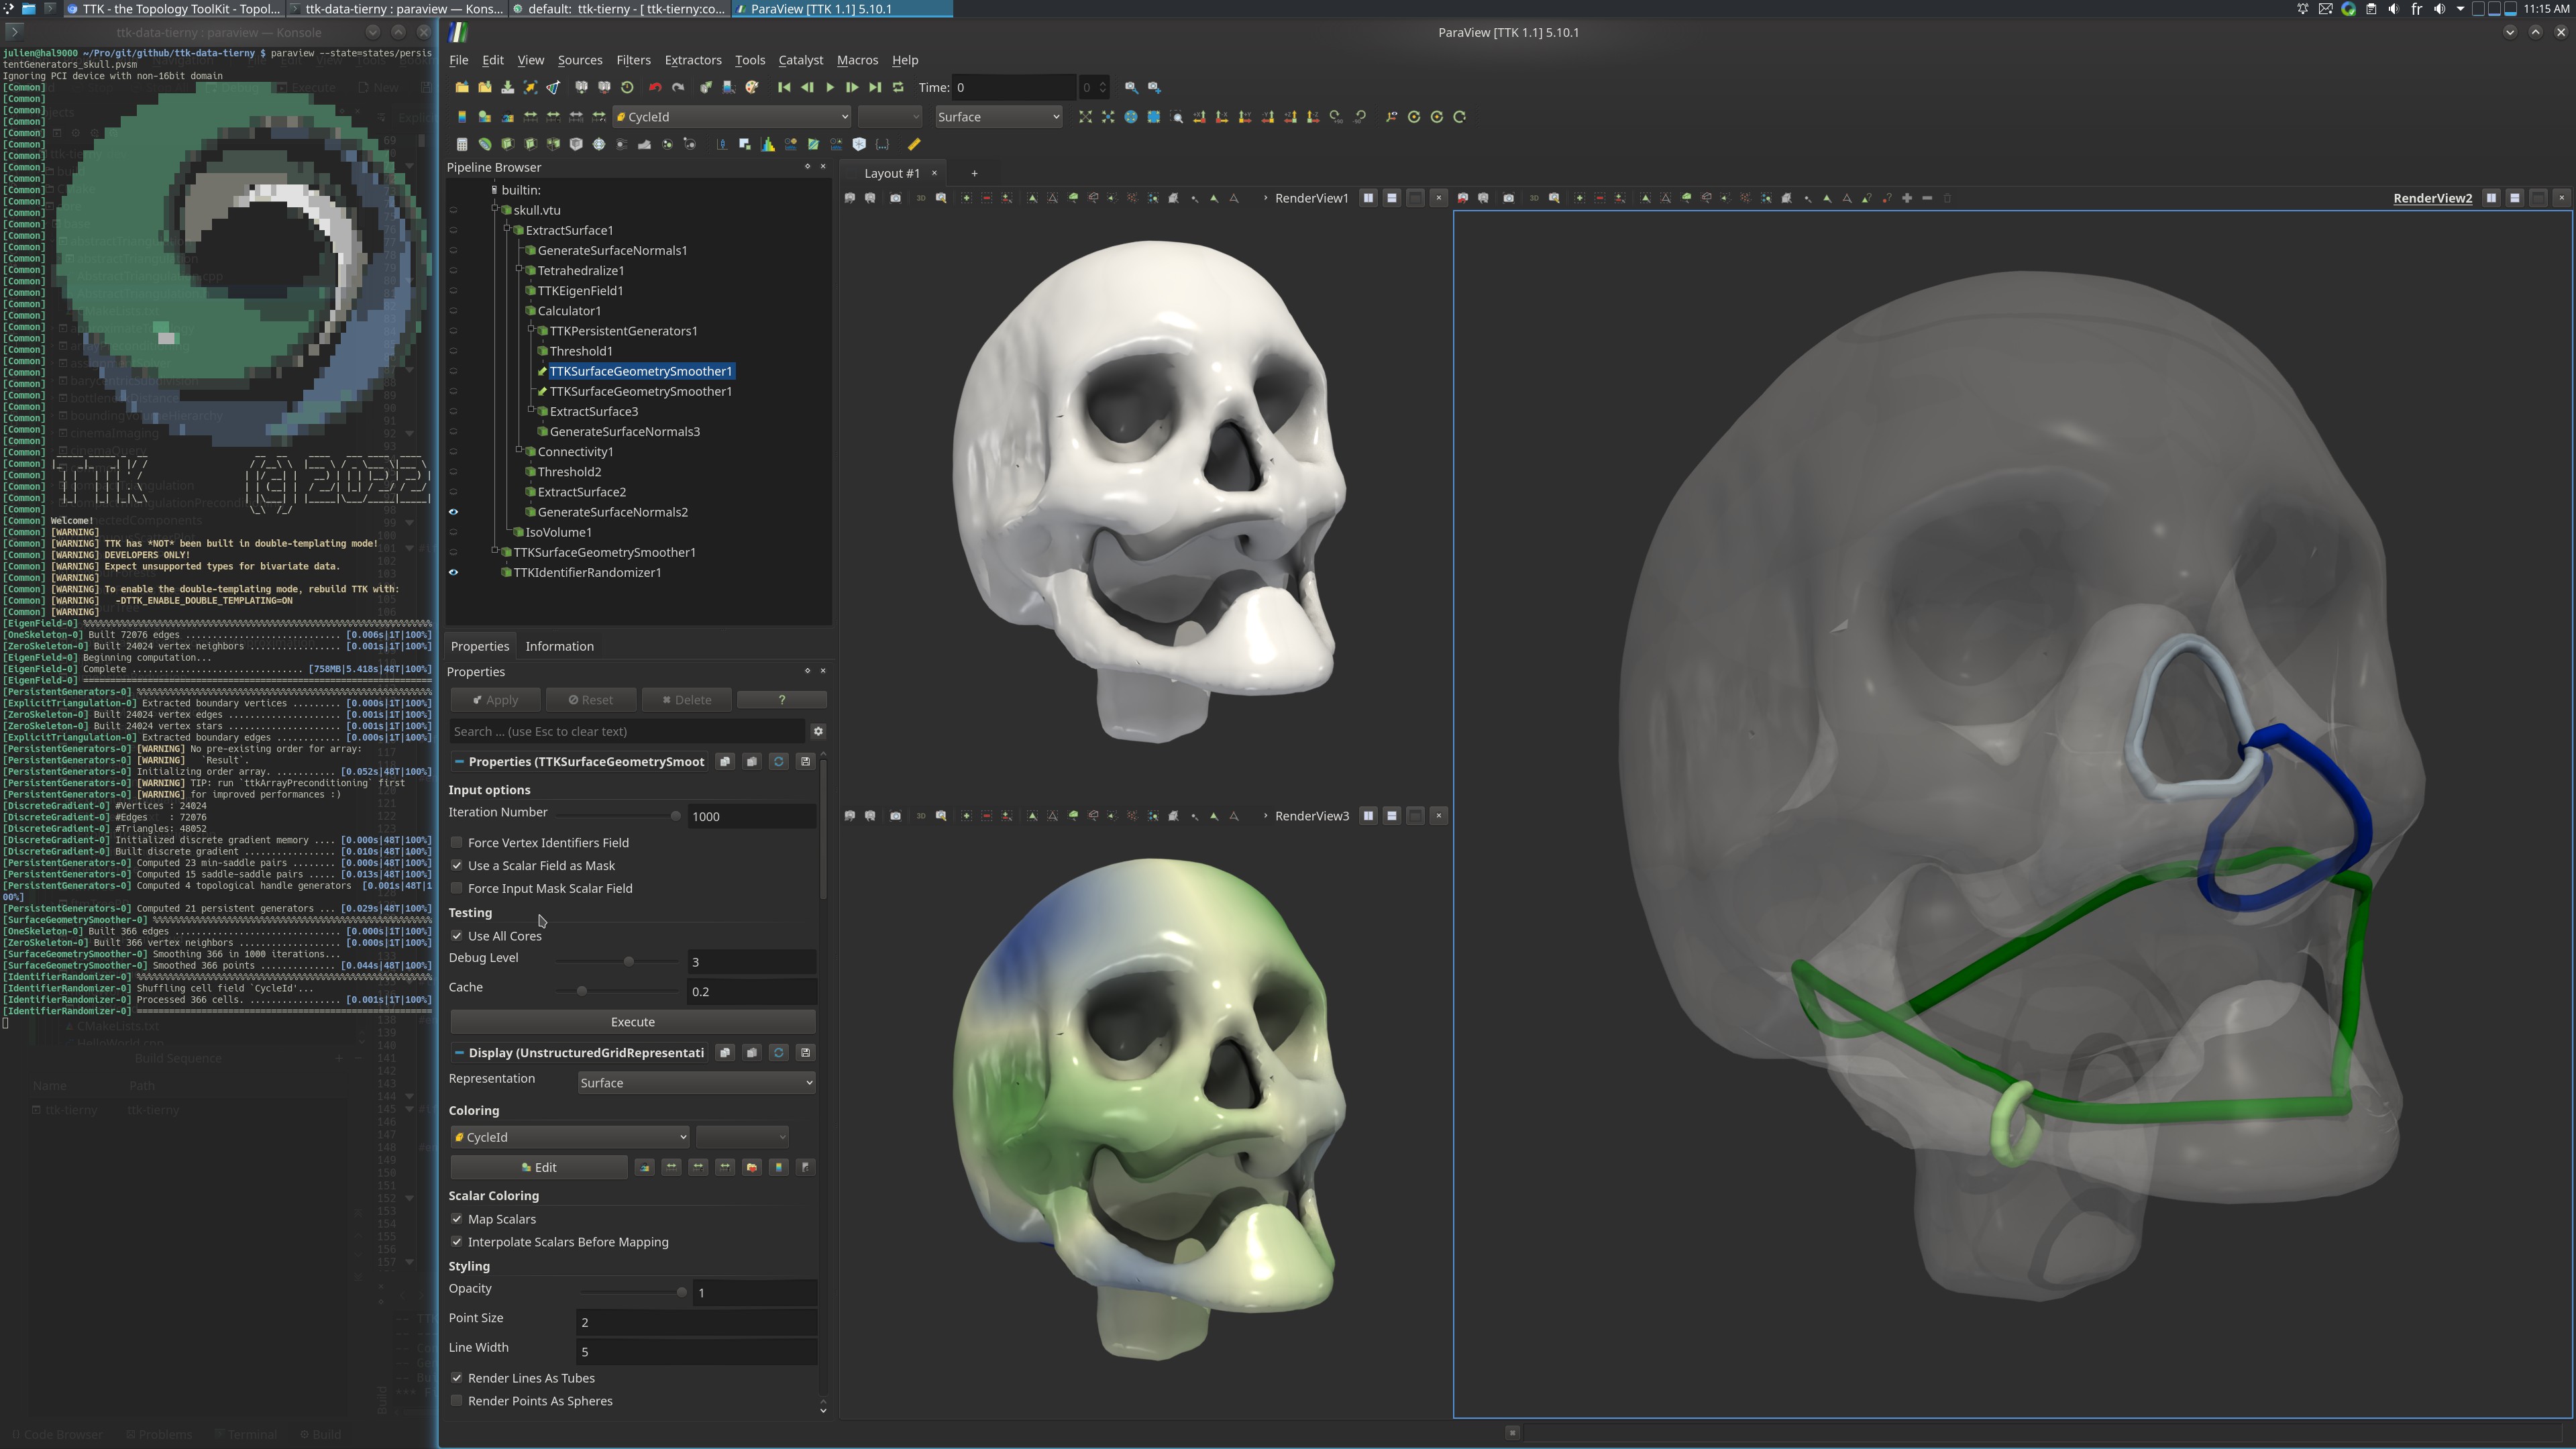Screen dimensions: 2576x1449
Task: Open the color palette icon
Action: coord(752,88)
